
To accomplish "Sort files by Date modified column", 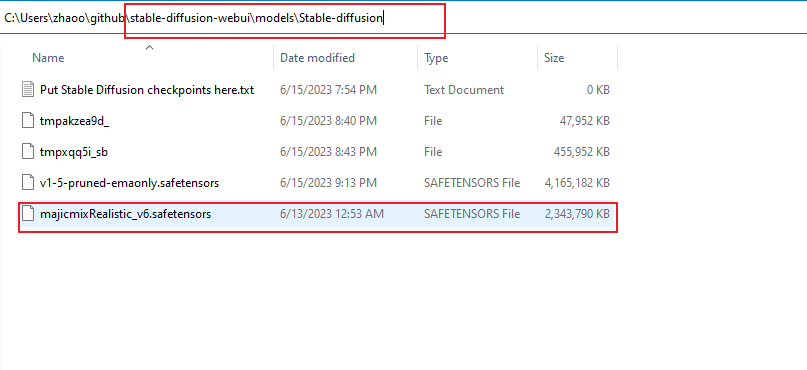I will pos(317,58).
